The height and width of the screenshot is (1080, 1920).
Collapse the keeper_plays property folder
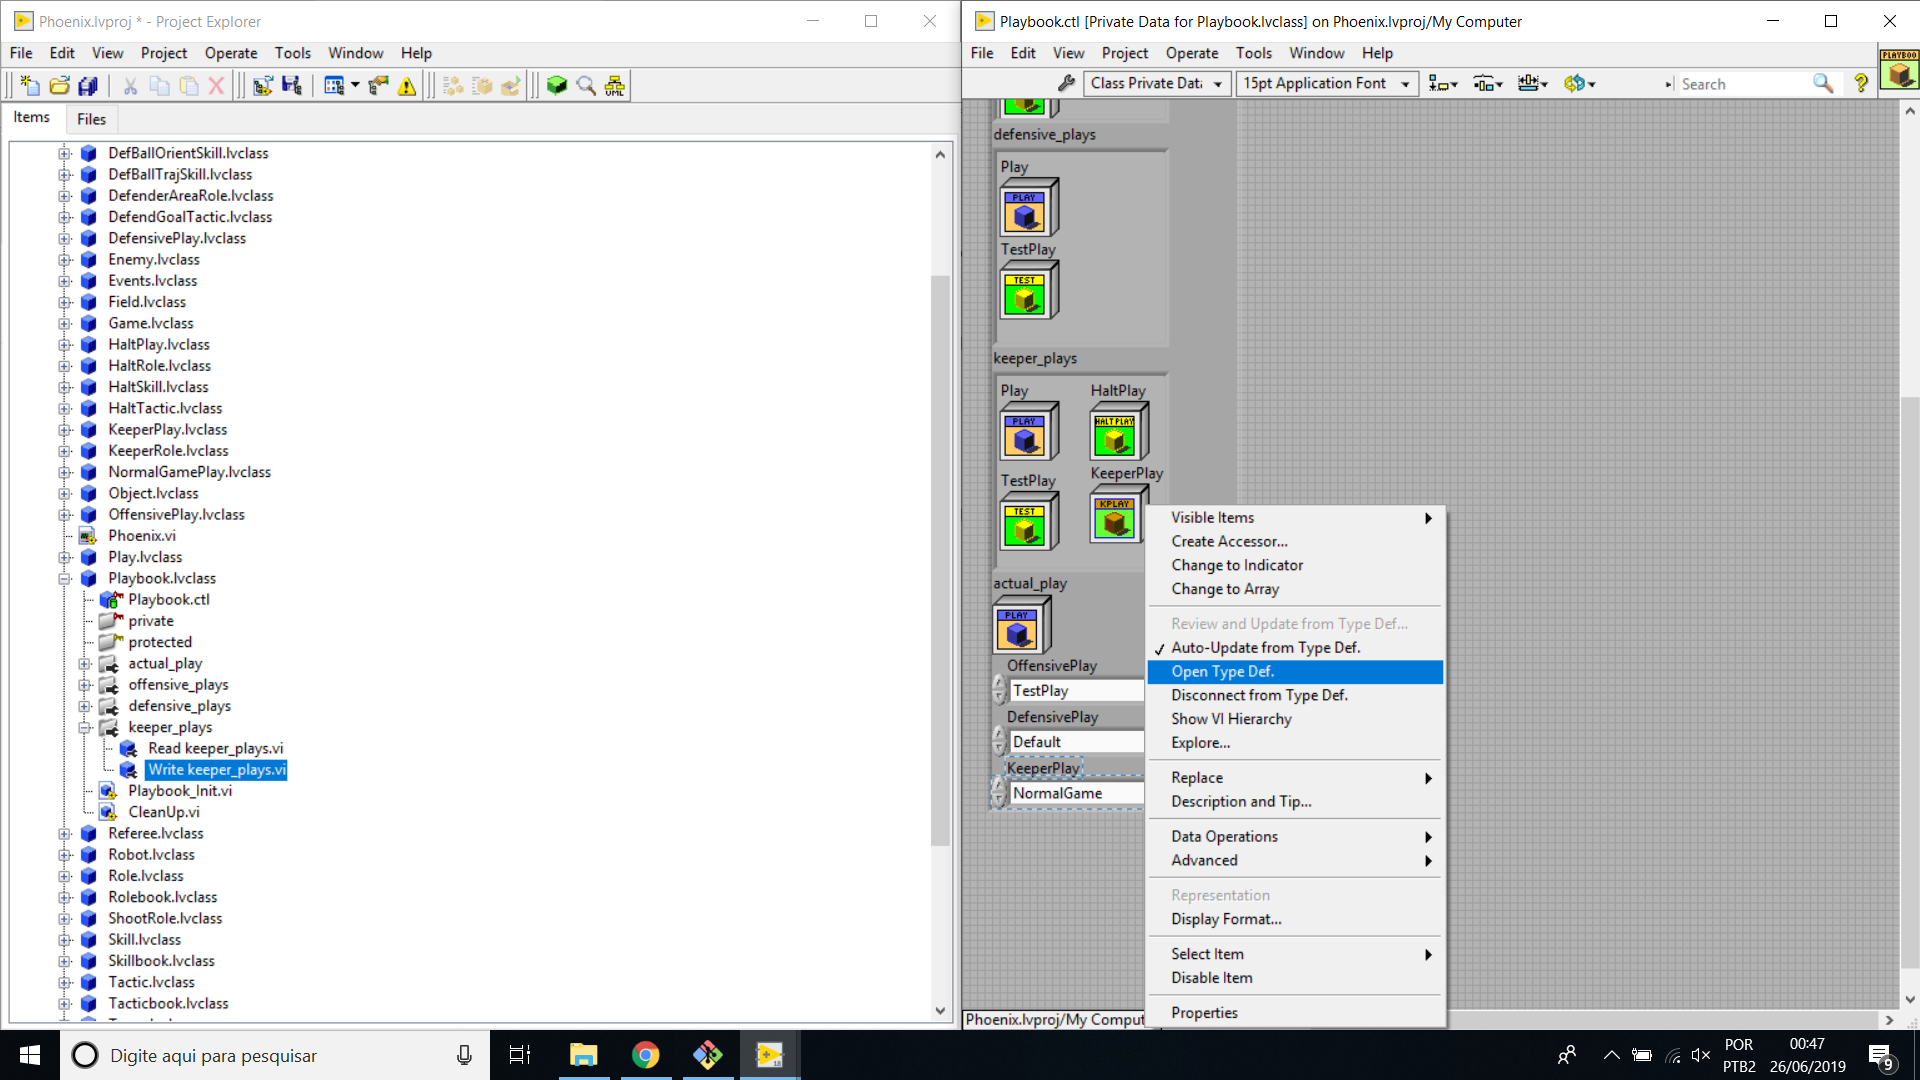[85, 728]
